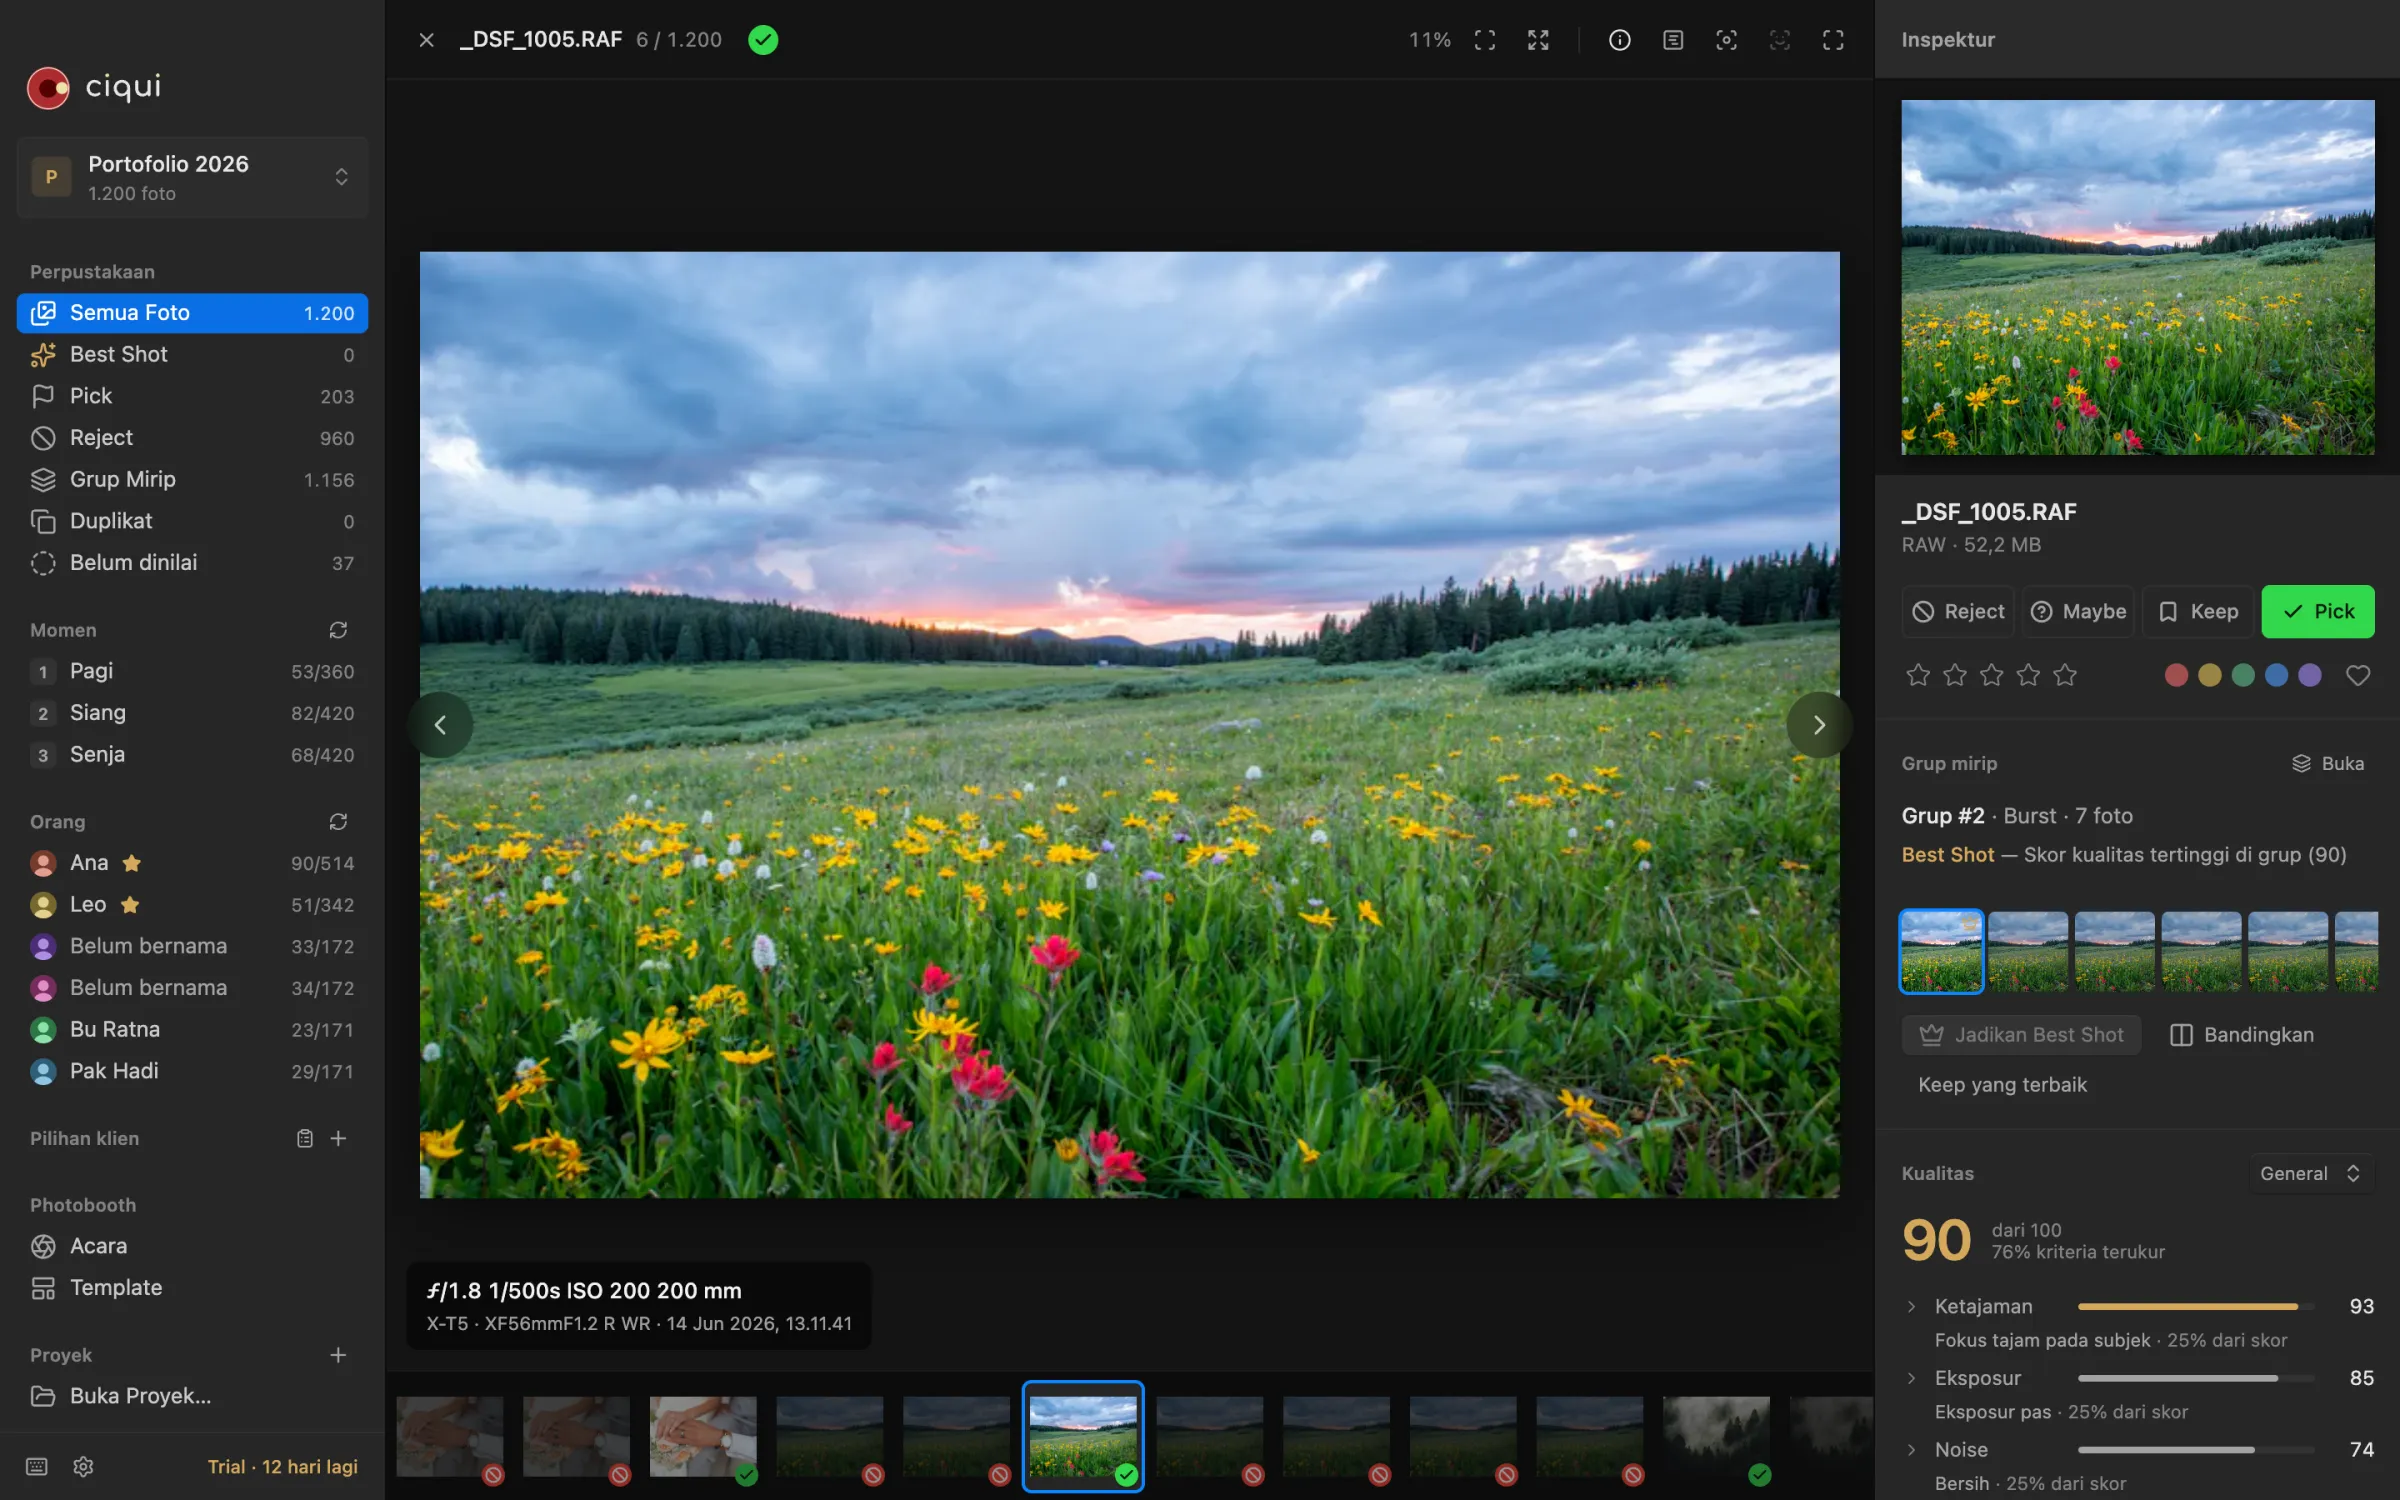Screen dimensions: 2400x1500
Task: Select Semua Foto in library
Action: 193,313
